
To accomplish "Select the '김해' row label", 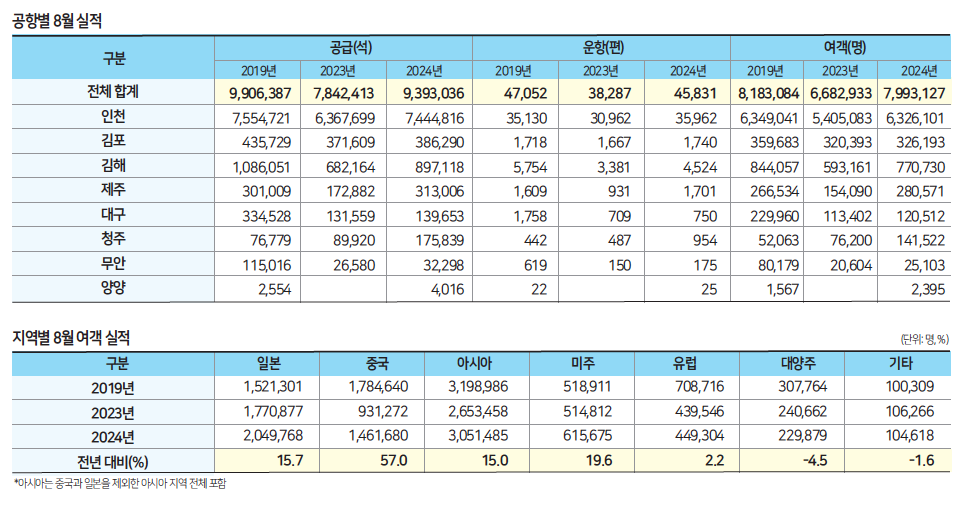I will pyautogui.click(x=113, y=166).
